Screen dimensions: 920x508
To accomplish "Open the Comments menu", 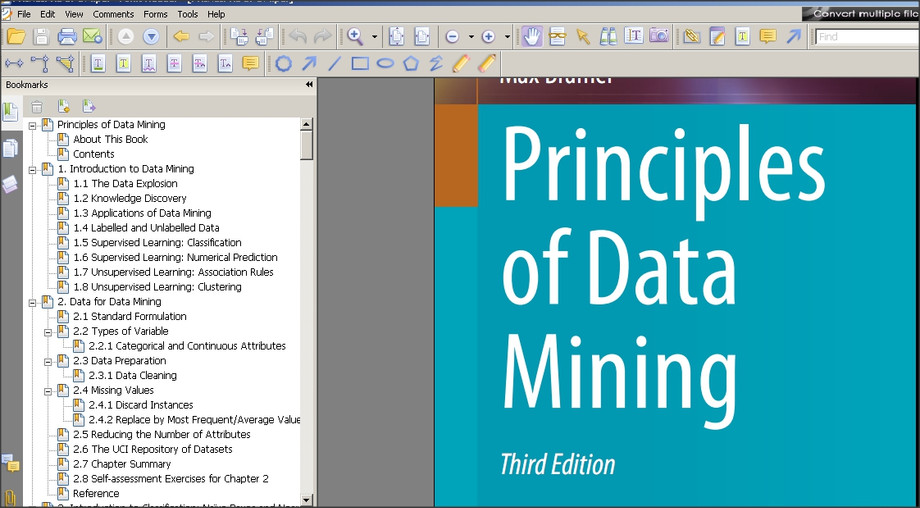I will pos(113,14).
